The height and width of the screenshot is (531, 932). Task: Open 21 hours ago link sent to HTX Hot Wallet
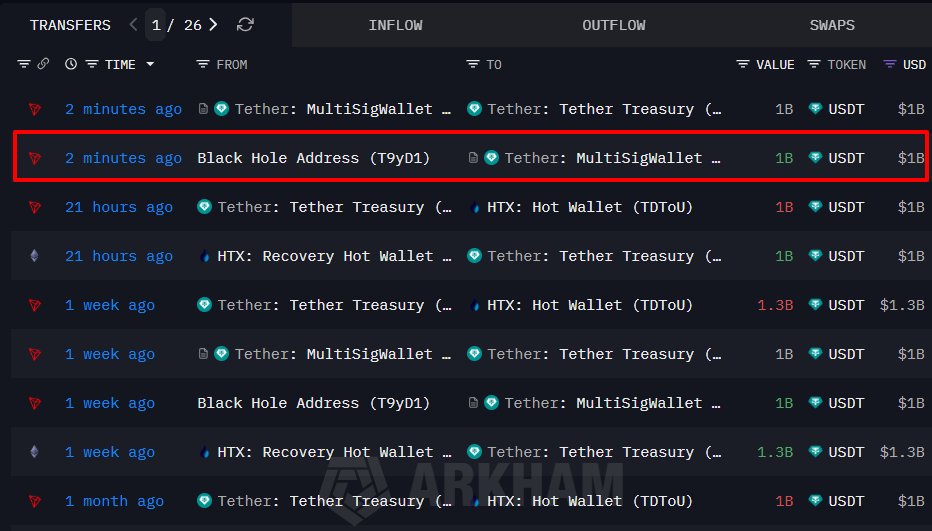point(119,207)
